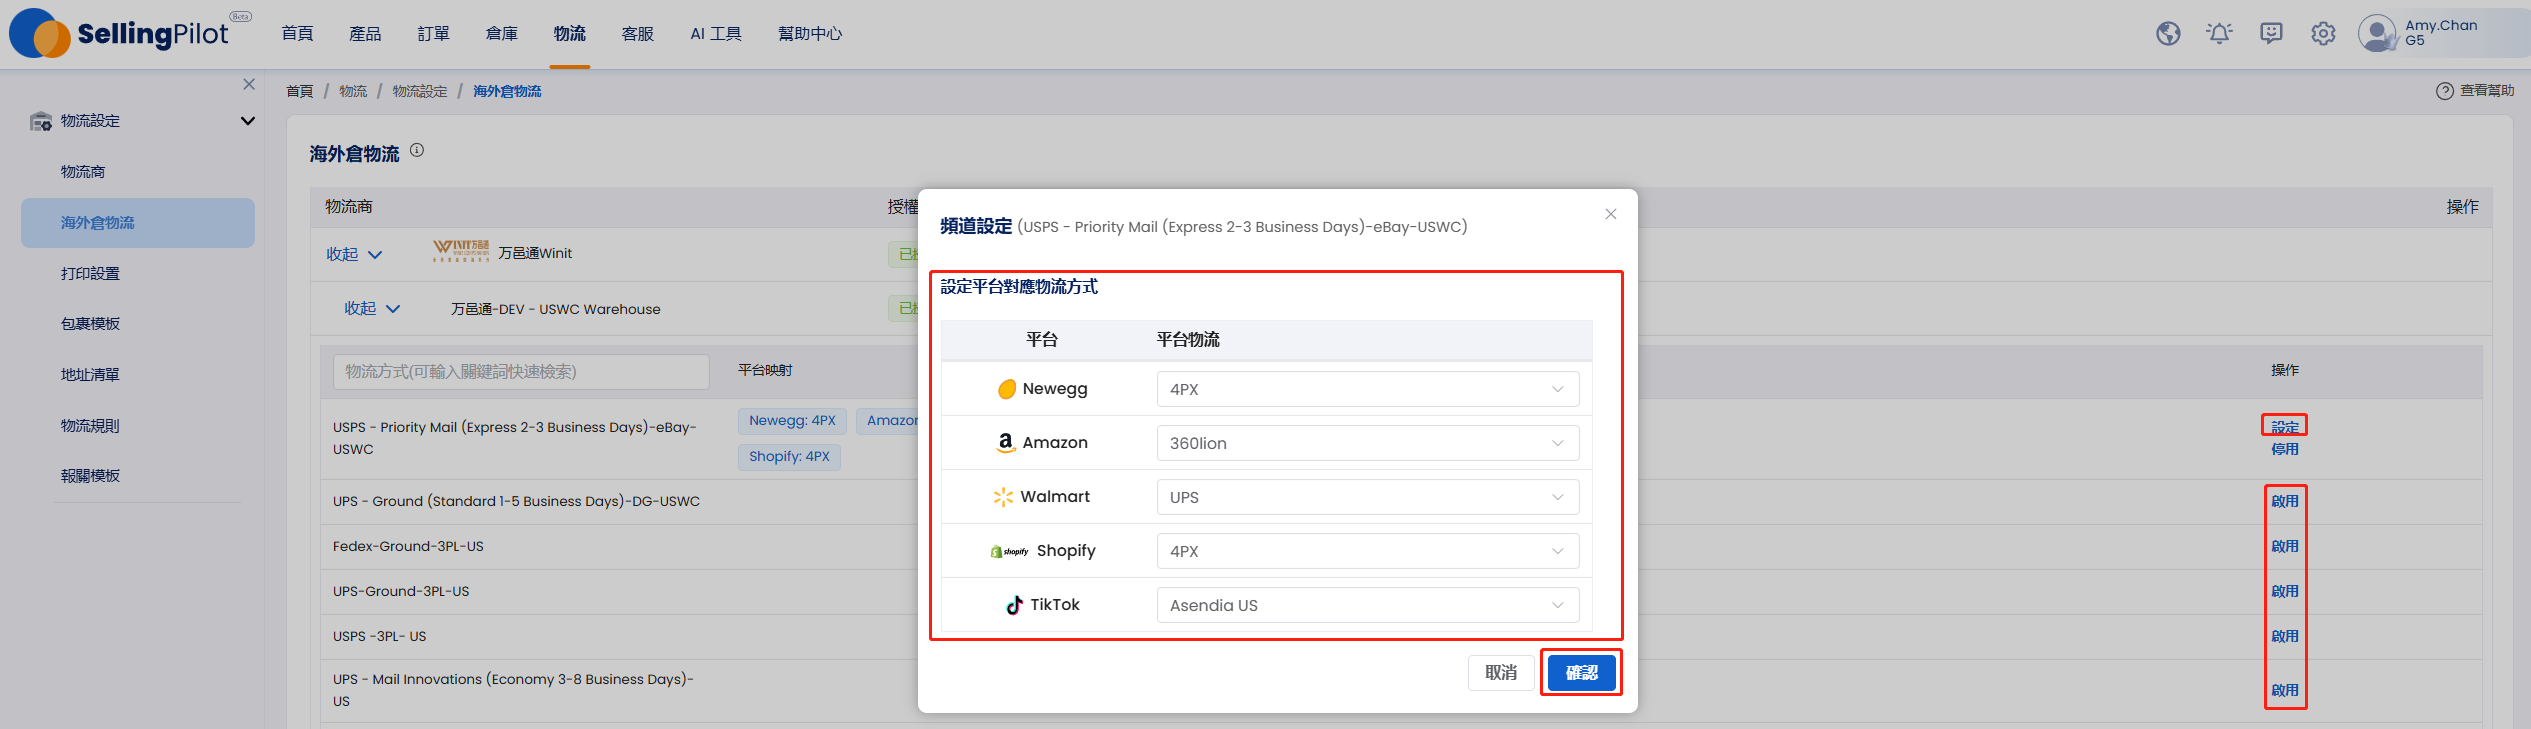Click 啟用 for UPS-Ground-3PL-US

click(2284, 591)
